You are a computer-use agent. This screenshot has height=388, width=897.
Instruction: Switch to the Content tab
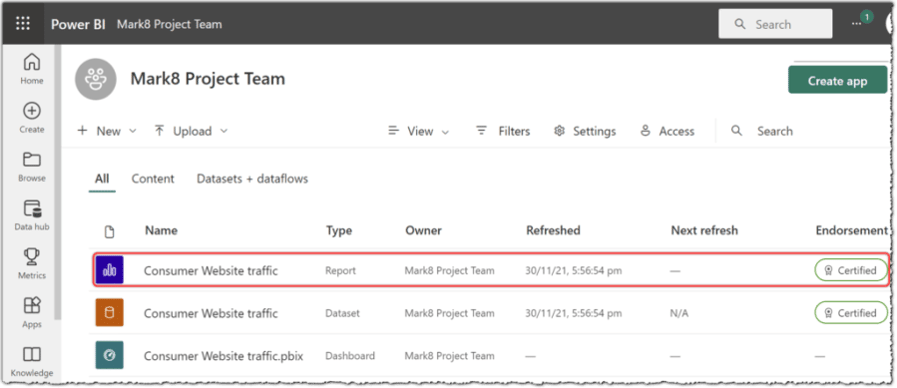[153, 179]
